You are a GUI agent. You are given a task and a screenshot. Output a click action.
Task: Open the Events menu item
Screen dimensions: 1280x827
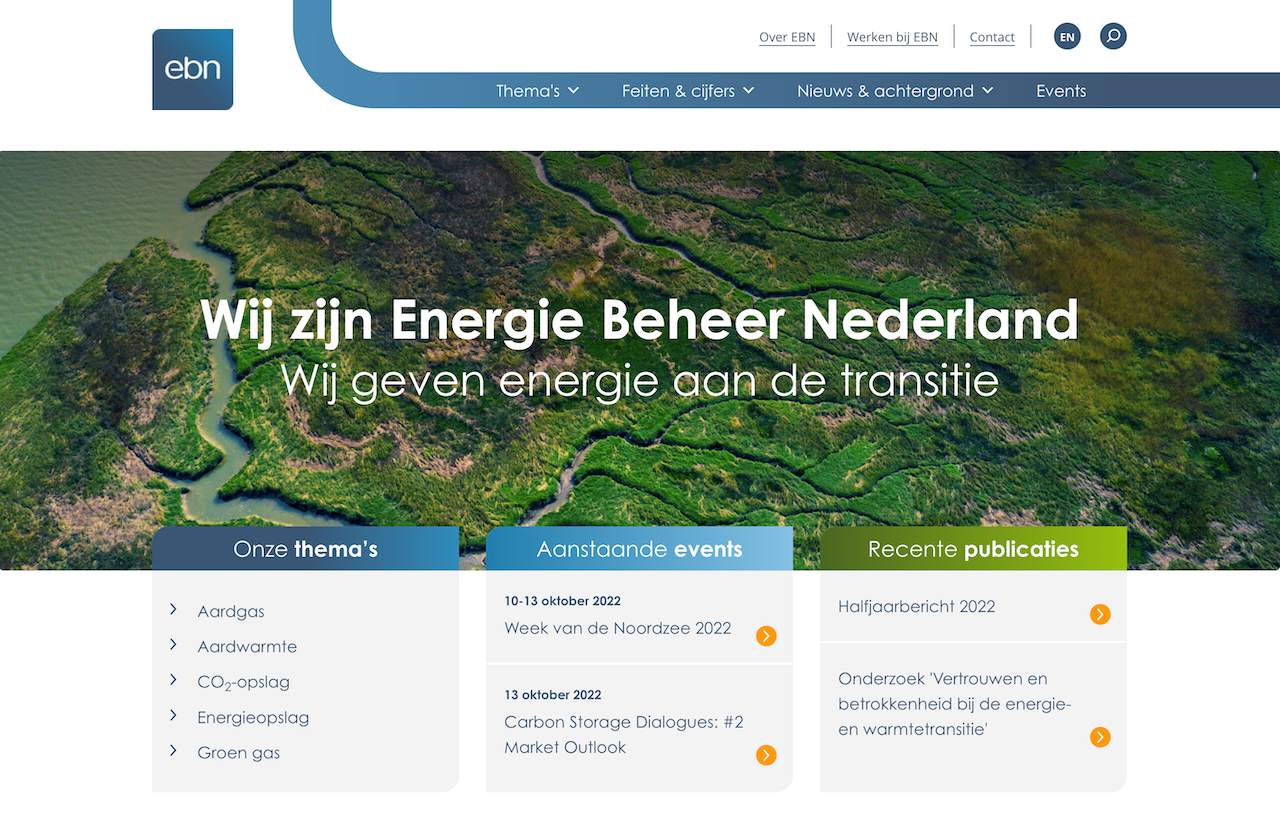[1061, 90]
